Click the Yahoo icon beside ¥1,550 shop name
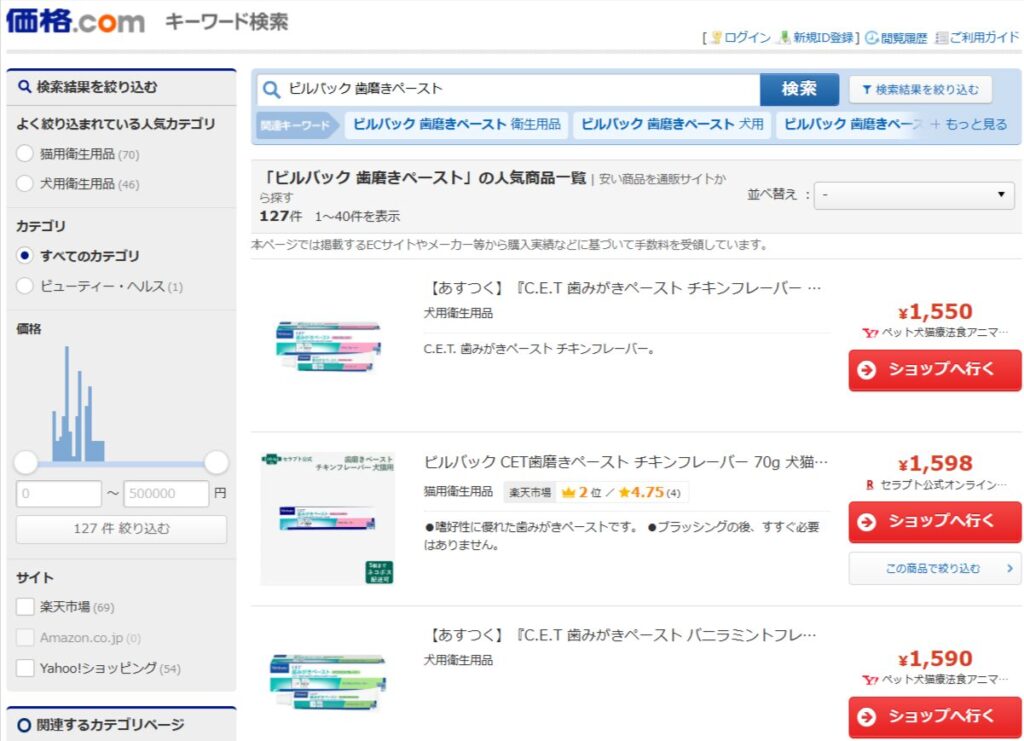This screenshot has height=741, width=1024. (870, 333)
